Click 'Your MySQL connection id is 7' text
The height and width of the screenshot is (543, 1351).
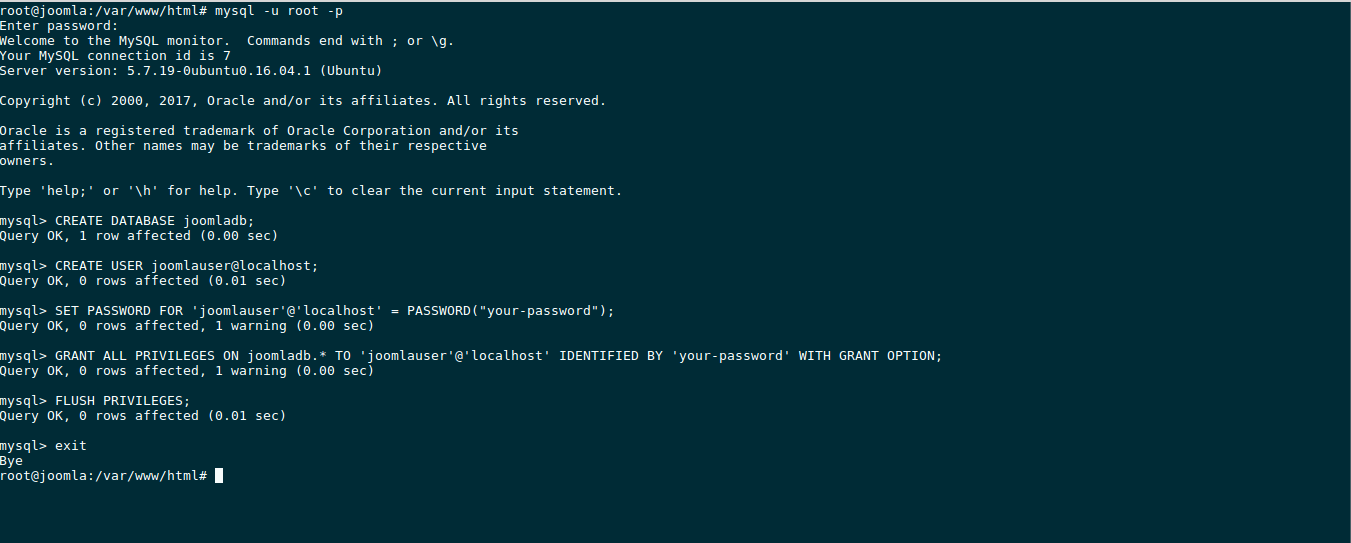click(115, 56)
